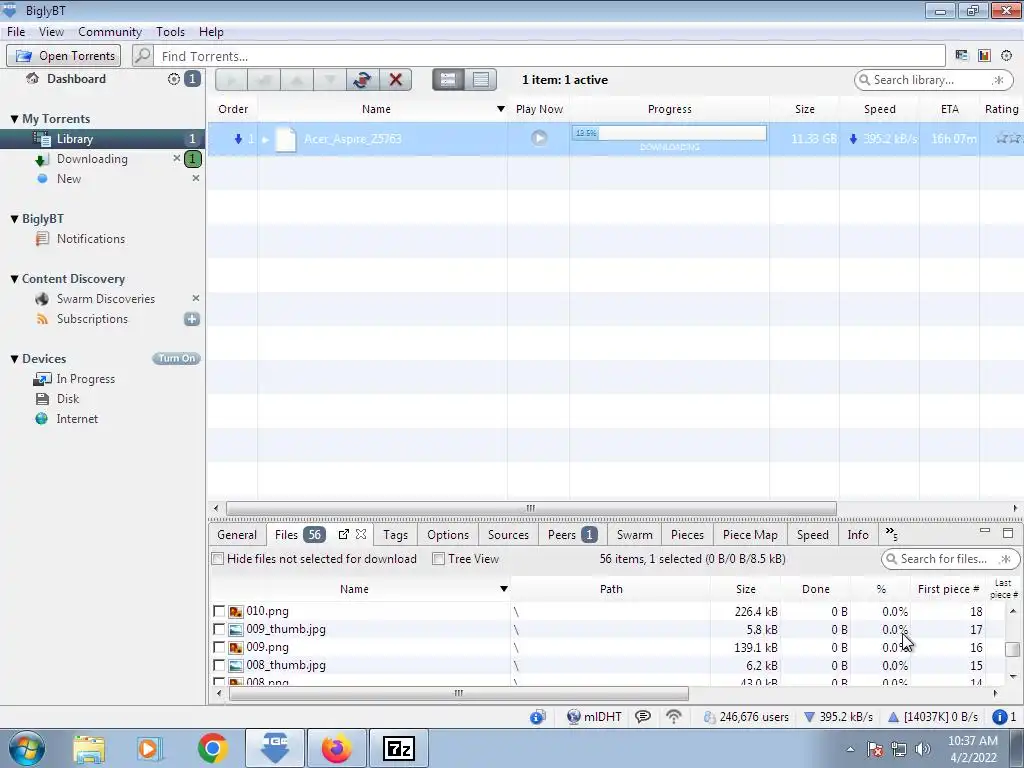Click the Play Now button for Acer_Aspire_Z5763

tap(539, 138)
